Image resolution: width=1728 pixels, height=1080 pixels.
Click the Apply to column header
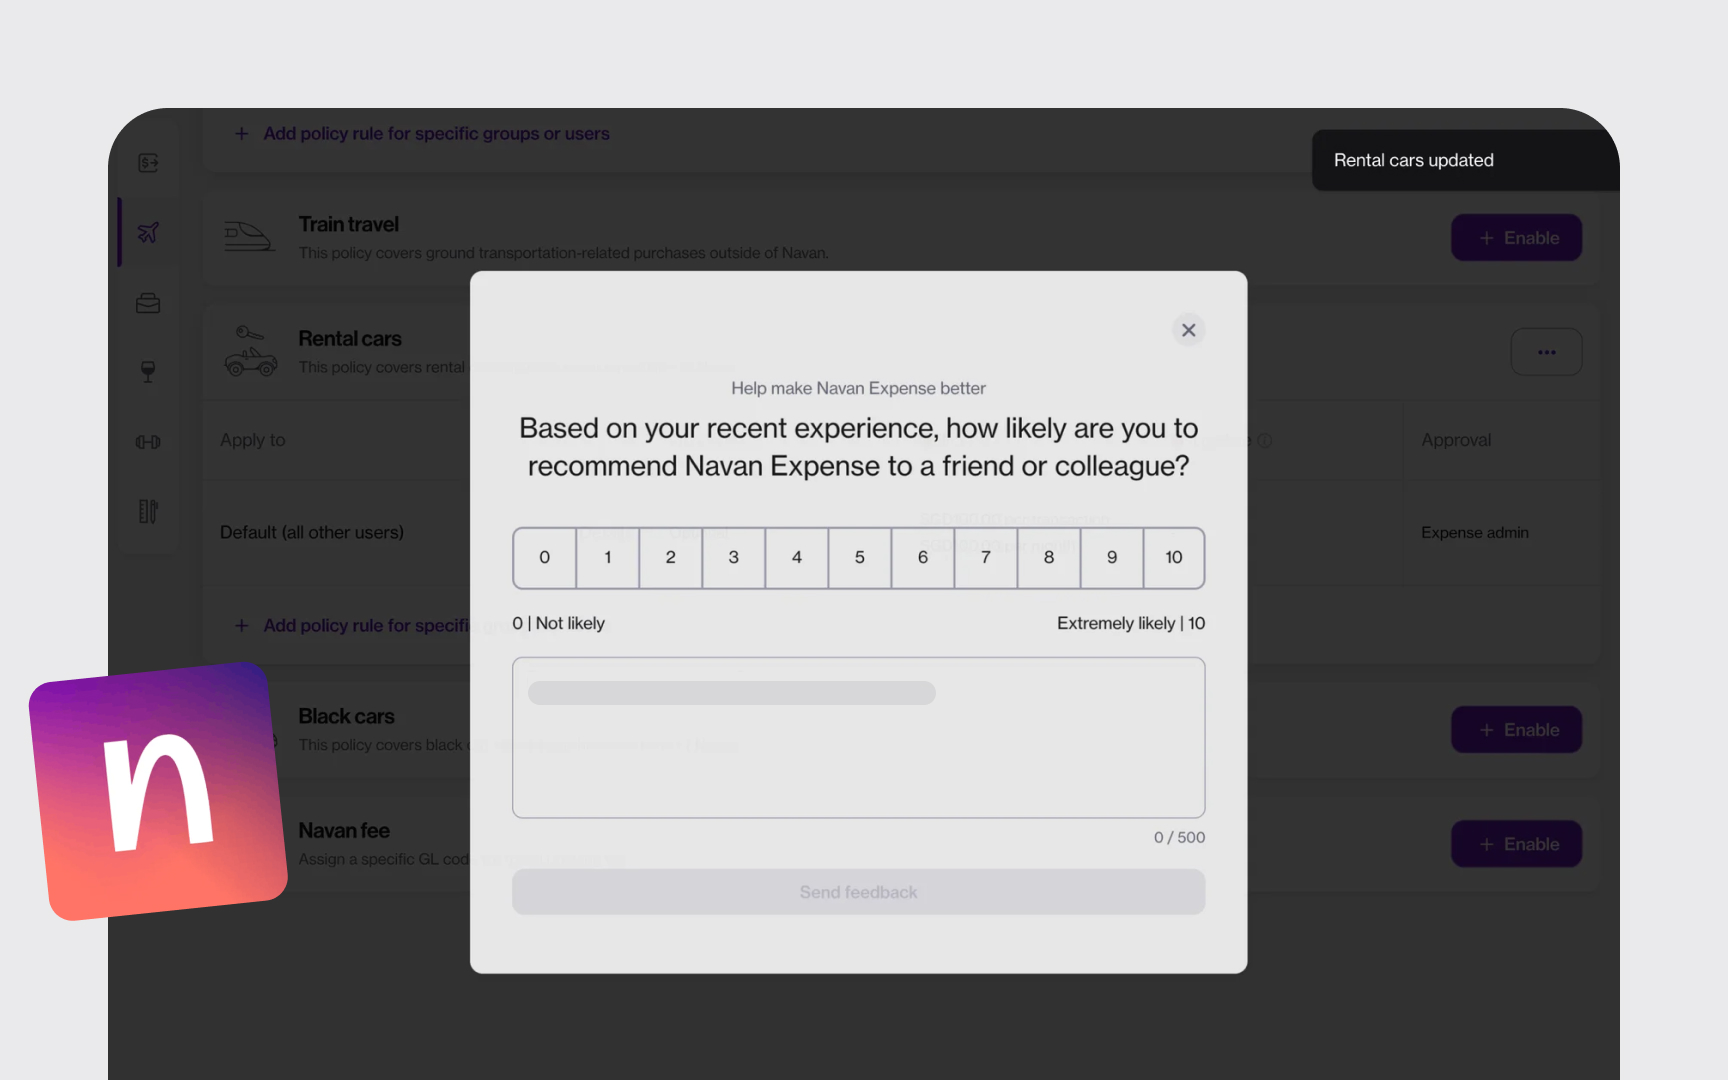tap(253, 440)
